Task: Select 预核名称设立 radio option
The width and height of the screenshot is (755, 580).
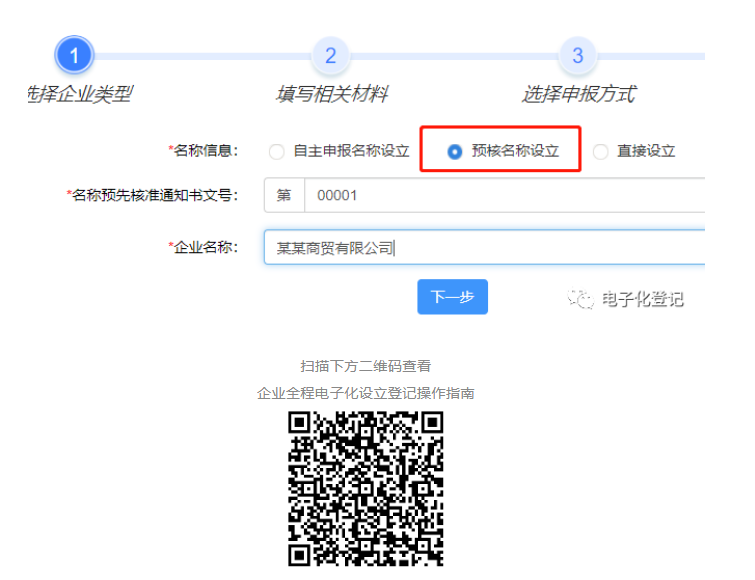Action: [x=454, y=152]
